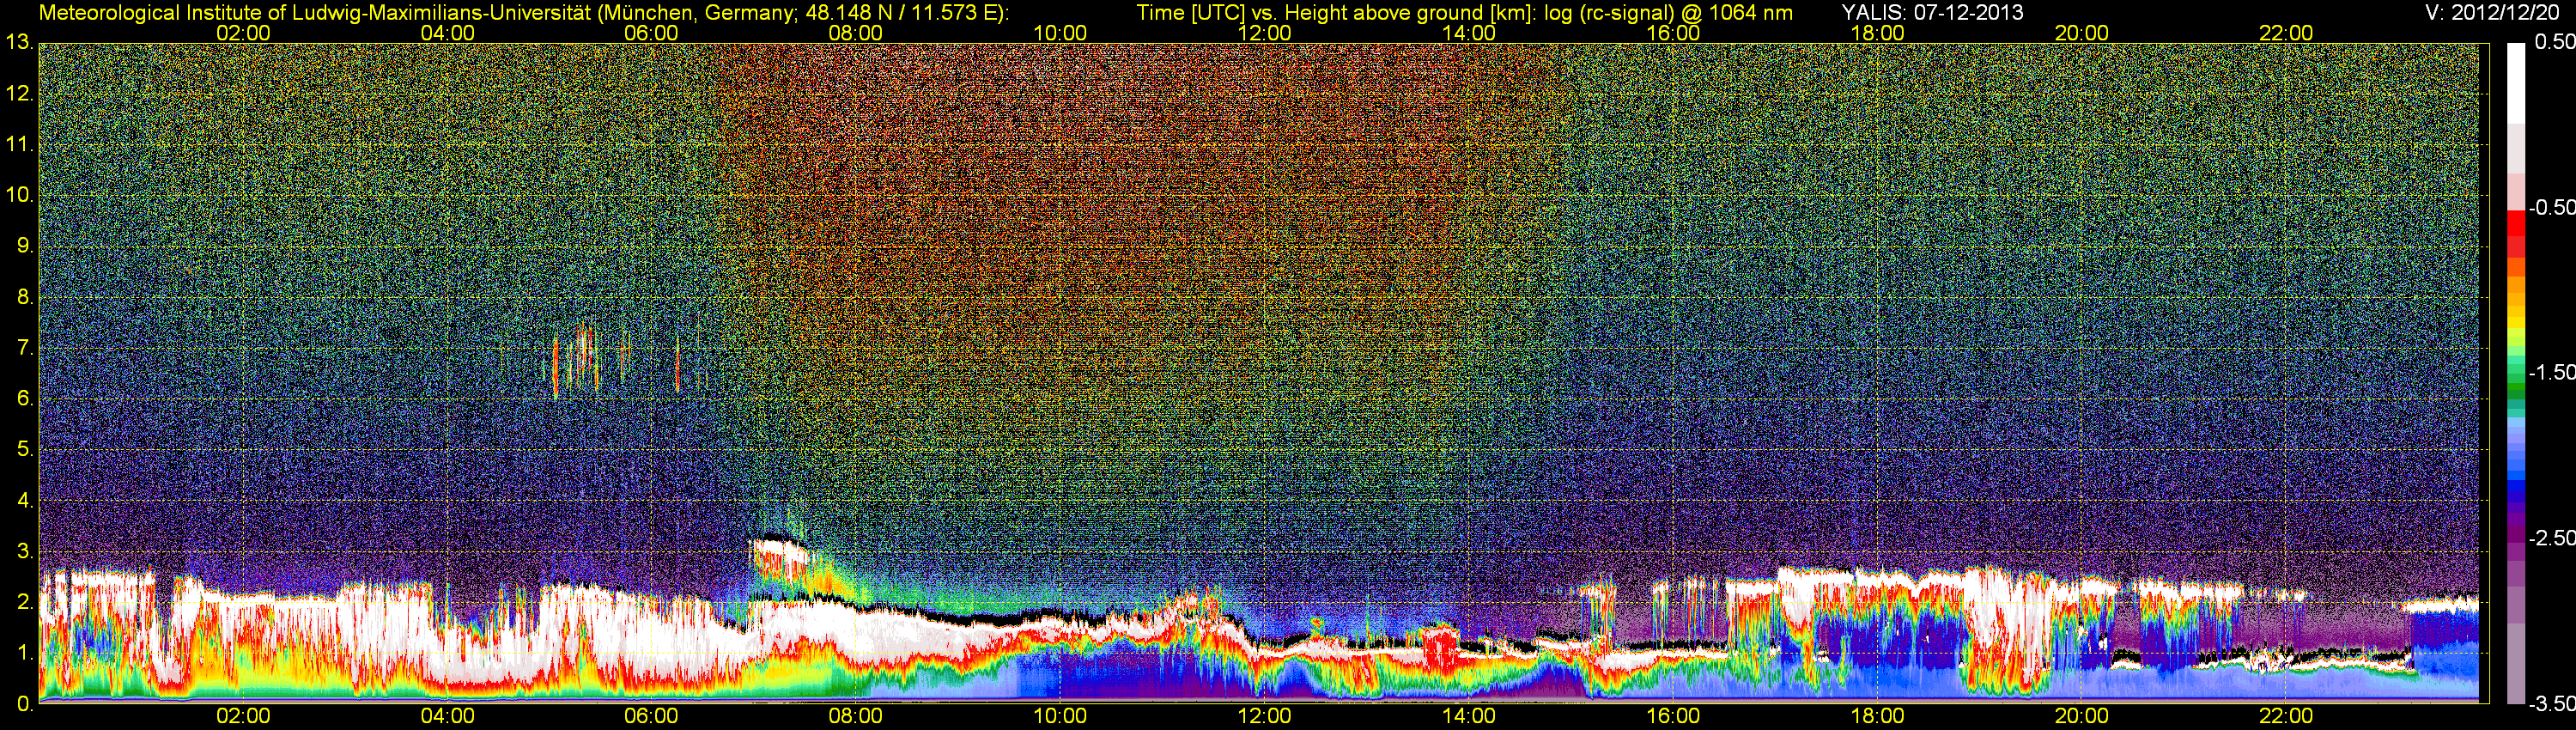Viewport: 2576px width, 730px height.
Task: Select the 1 km height axis label
Action: (x=25, y=654)
